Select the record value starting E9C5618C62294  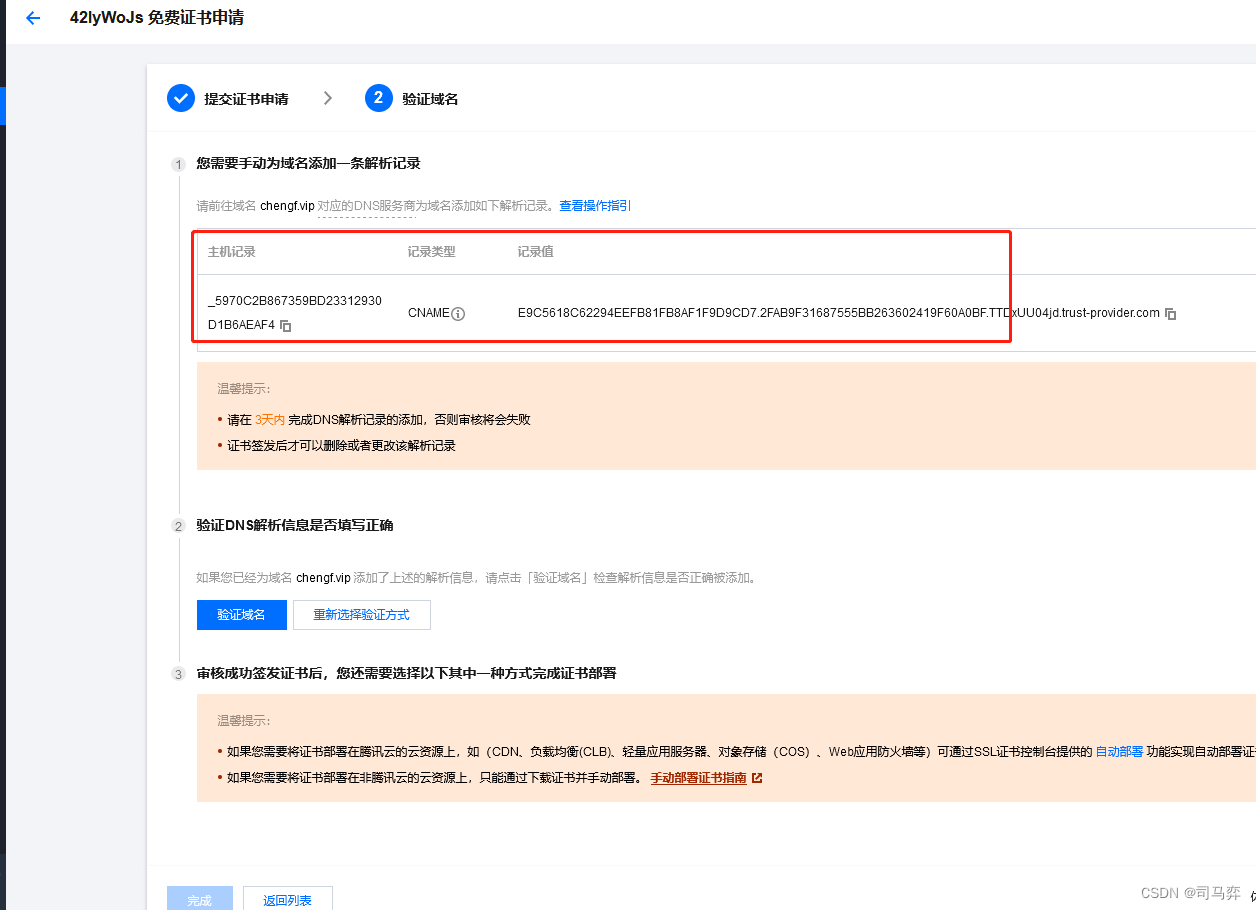click(x=839, y=313)
